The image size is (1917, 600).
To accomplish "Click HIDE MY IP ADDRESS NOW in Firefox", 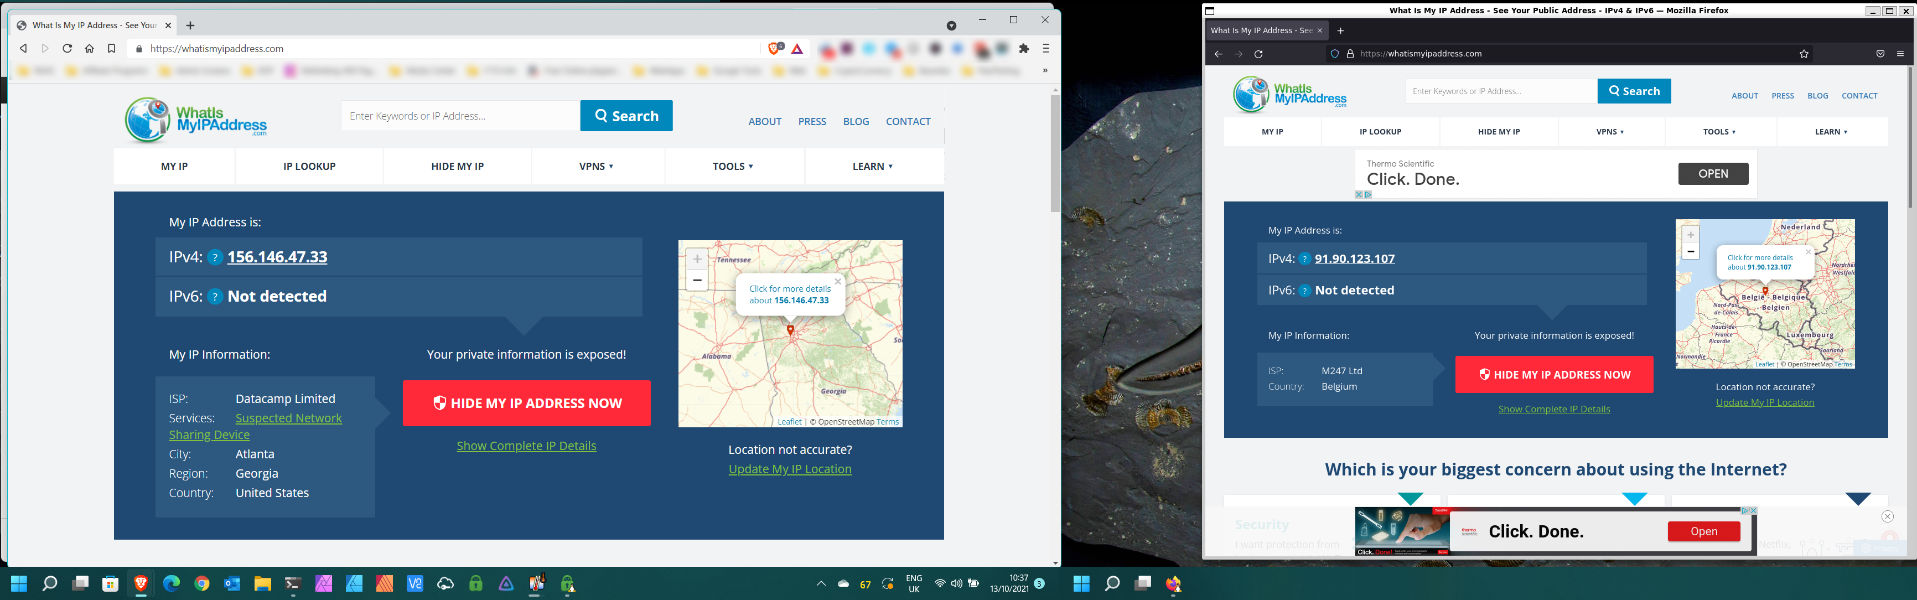I will pos(1554,375).
